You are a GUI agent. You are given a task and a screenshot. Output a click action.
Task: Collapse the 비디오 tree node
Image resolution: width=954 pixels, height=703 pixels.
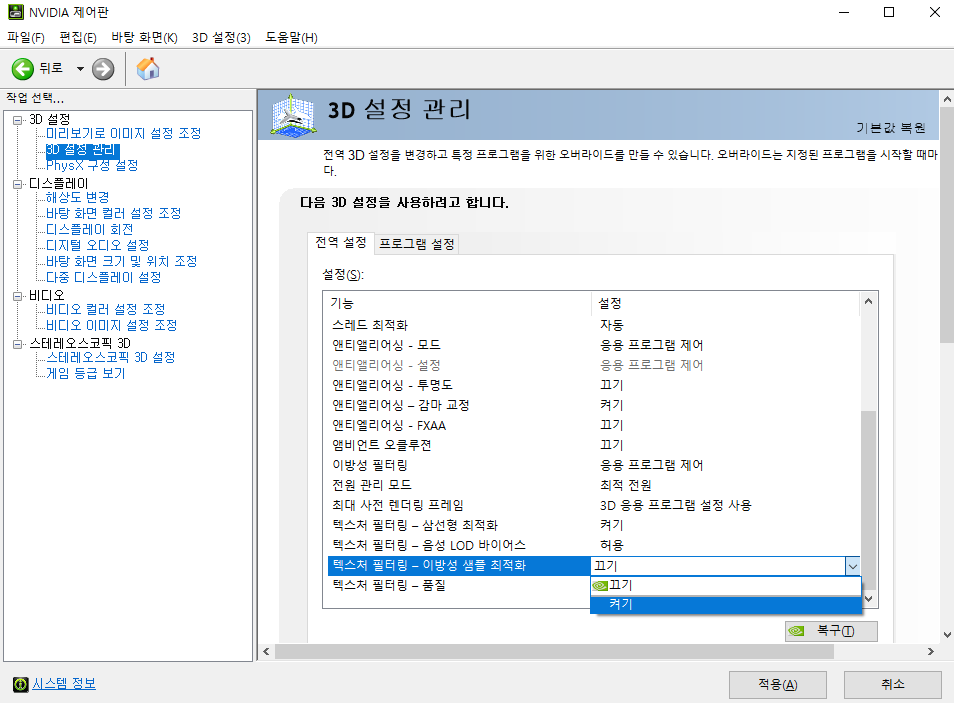click(x=18, y=296)
